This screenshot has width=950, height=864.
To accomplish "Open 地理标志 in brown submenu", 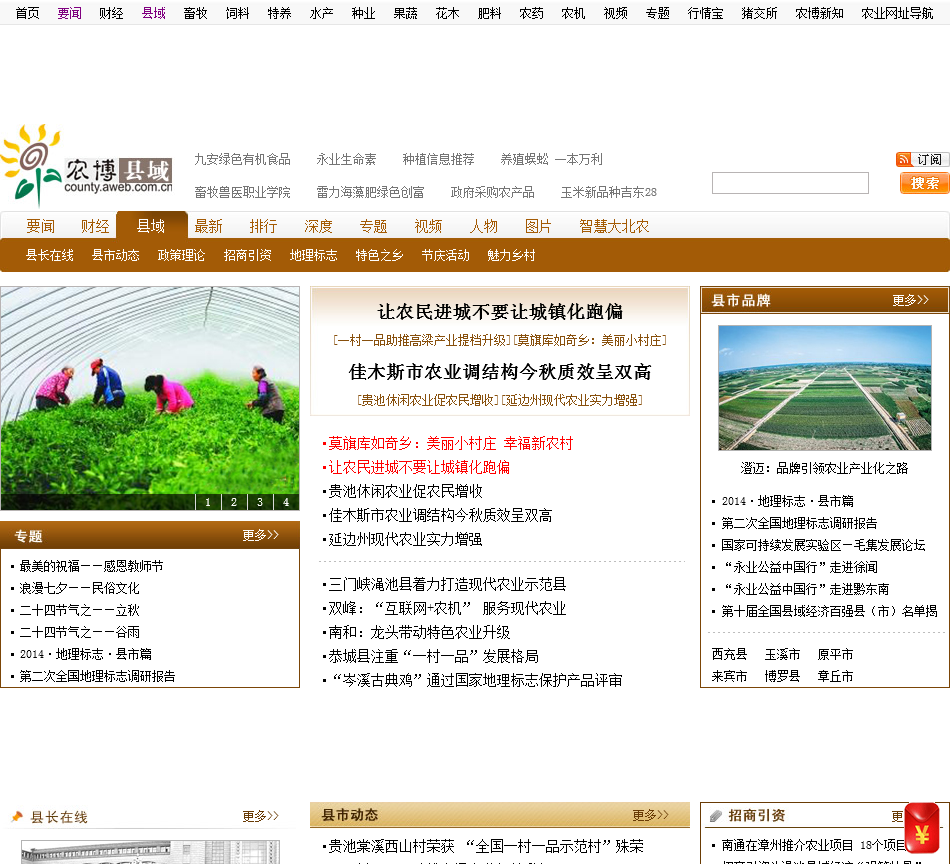I will (x=313, y=255).
